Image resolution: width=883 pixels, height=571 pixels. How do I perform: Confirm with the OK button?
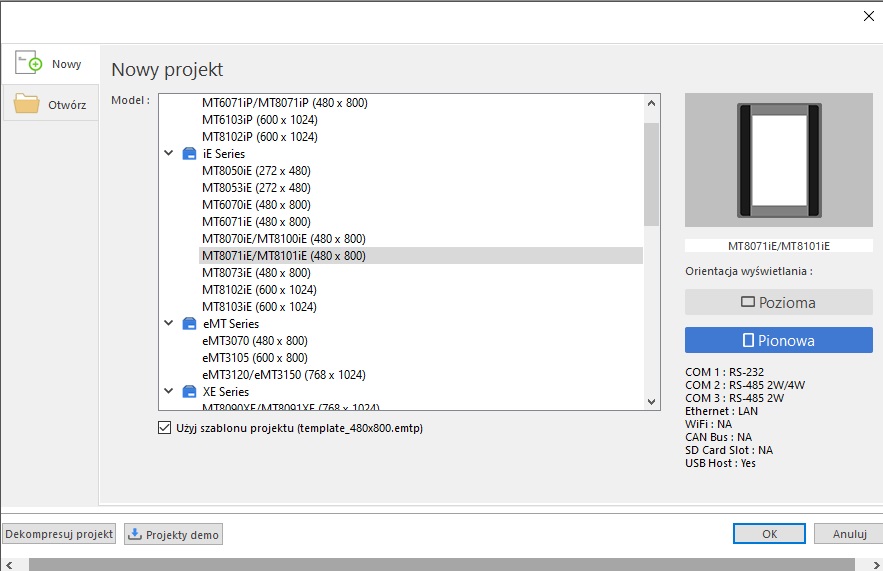(x=769, y=534)
